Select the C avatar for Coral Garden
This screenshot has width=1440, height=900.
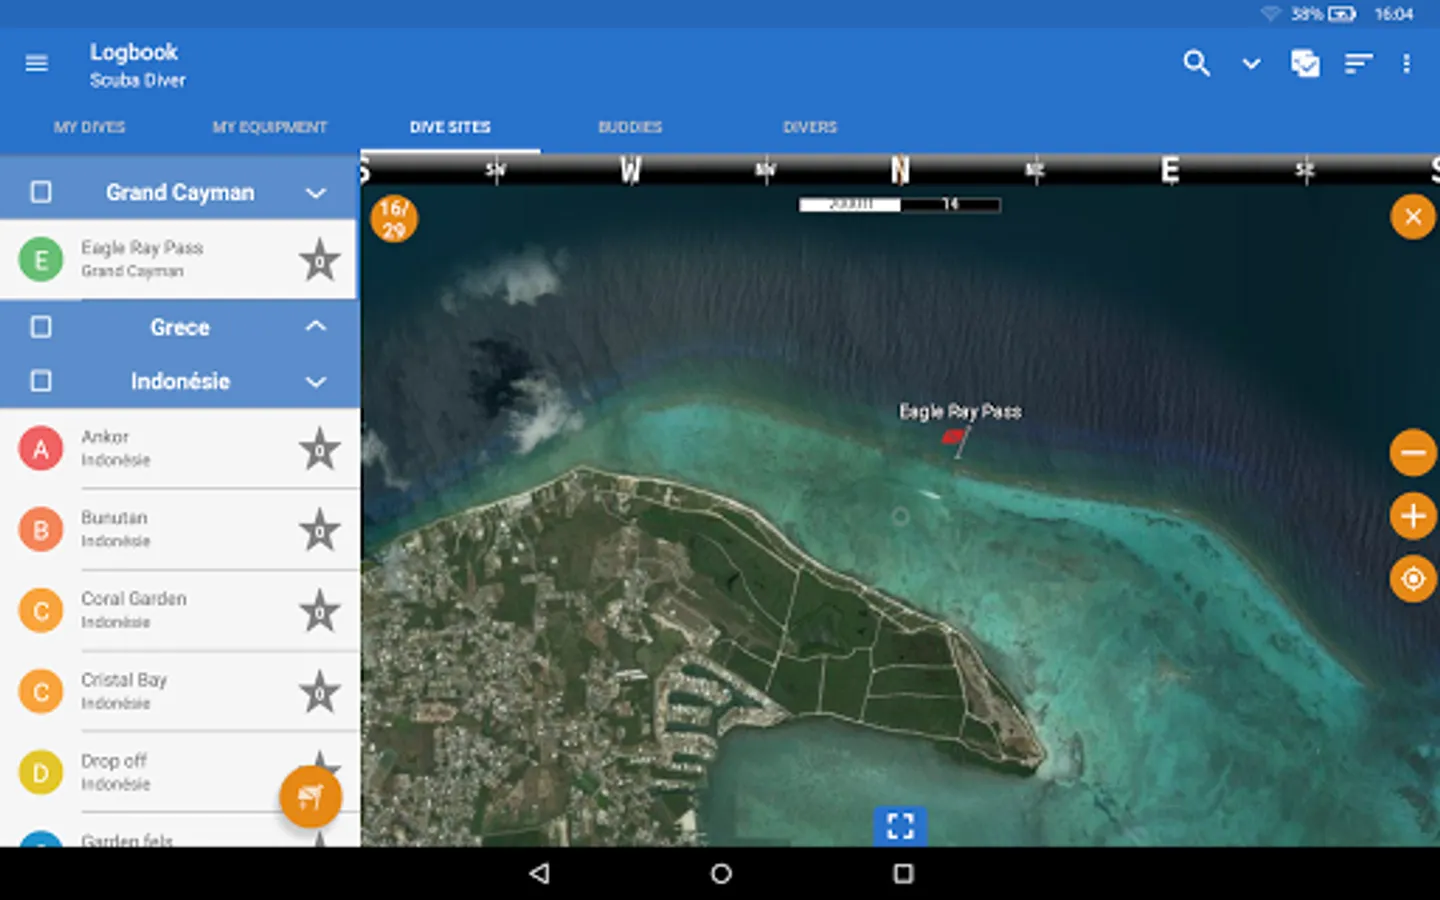click(41, 611)
